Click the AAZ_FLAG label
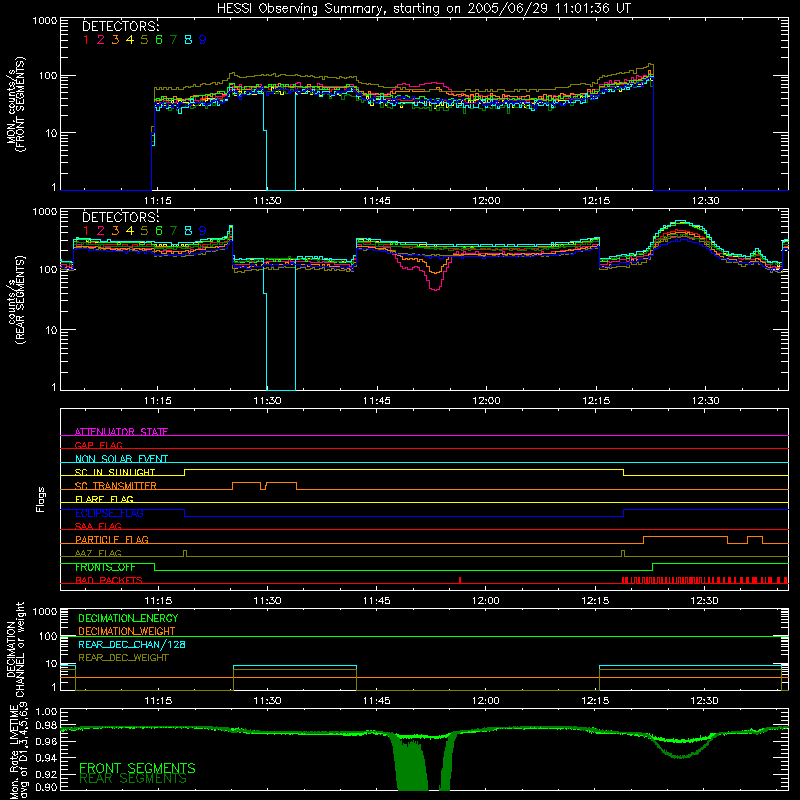 coord(98,553)
